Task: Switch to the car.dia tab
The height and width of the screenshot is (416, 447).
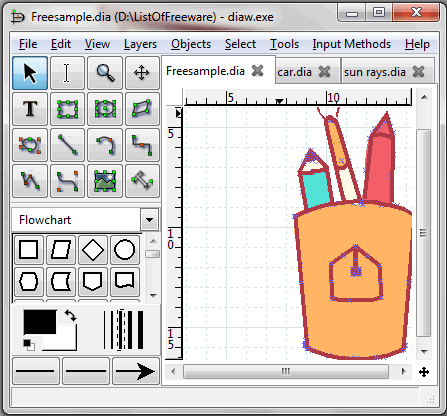Action: click(294, 72)
